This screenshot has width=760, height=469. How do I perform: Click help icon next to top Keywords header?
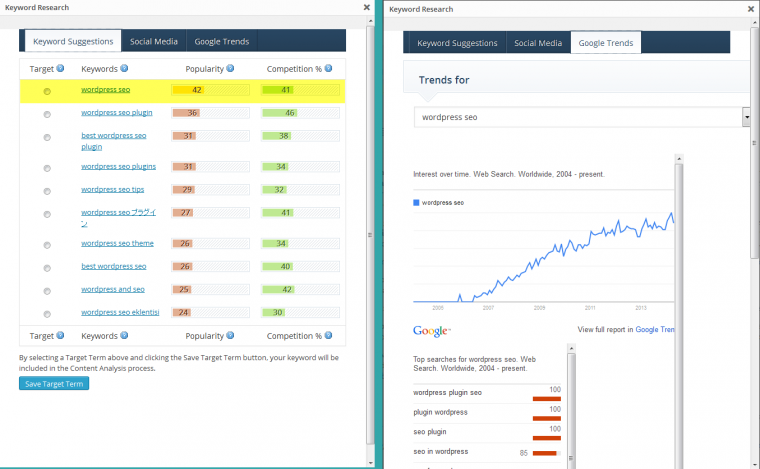point(124,68)
